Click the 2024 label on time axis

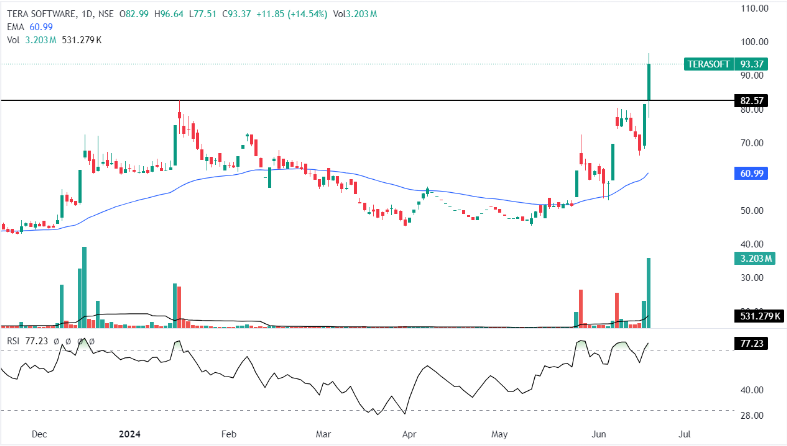coord(130,435)
